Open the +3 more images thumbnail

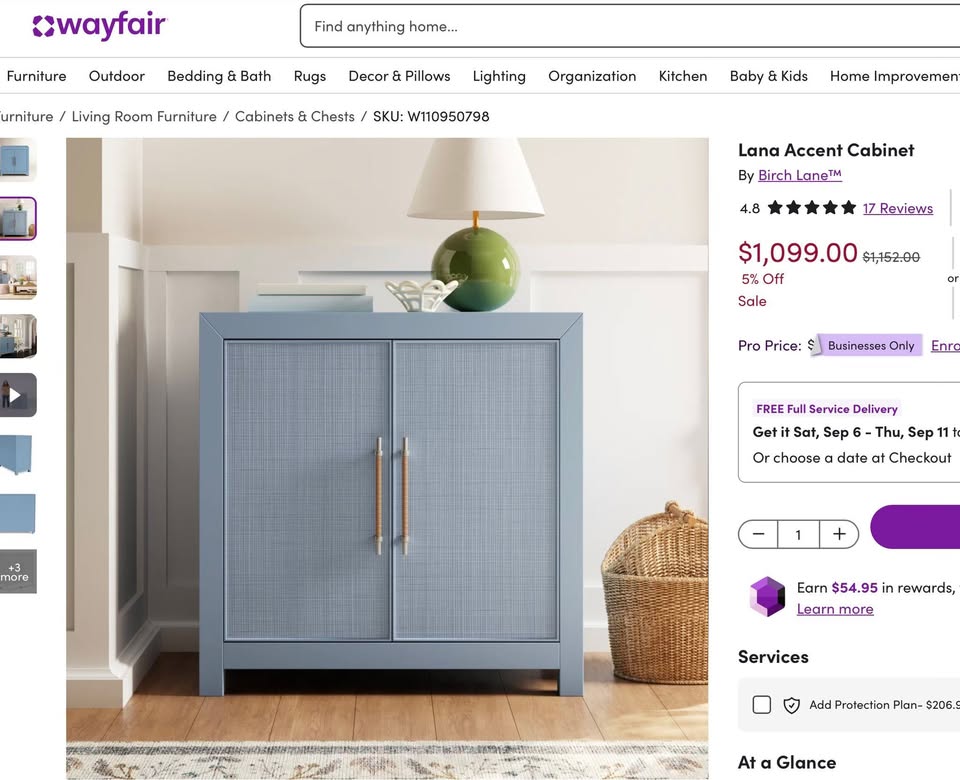tap(18, 571)
